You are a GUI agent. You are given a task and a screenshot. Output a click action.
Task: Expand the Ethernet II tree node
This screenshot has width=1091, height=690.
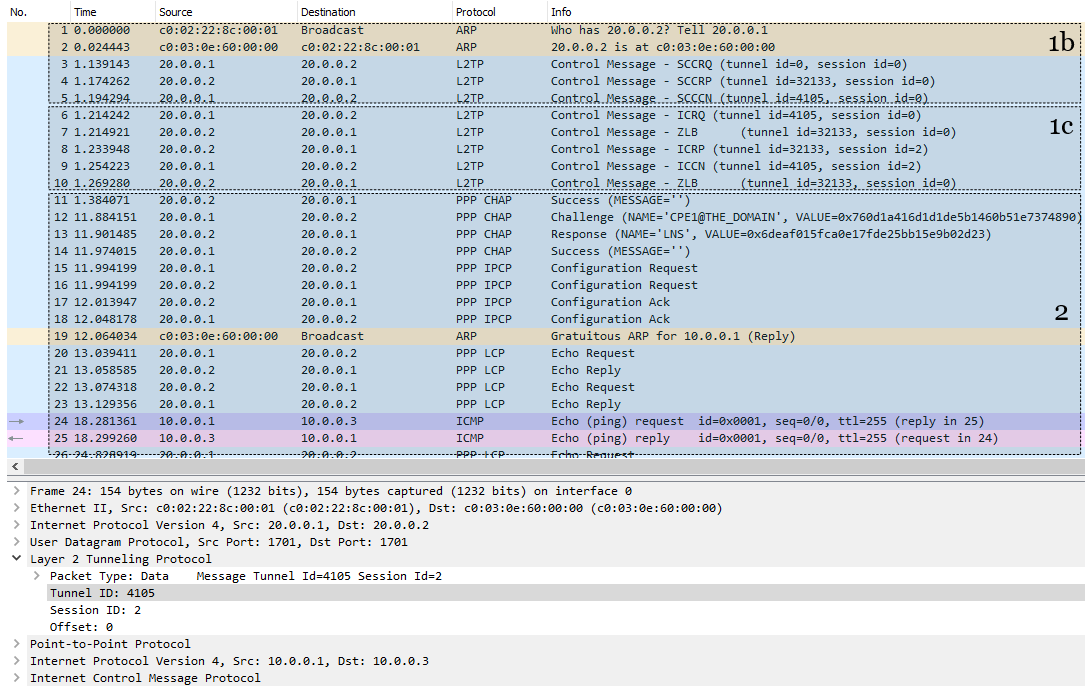point(16,508)
